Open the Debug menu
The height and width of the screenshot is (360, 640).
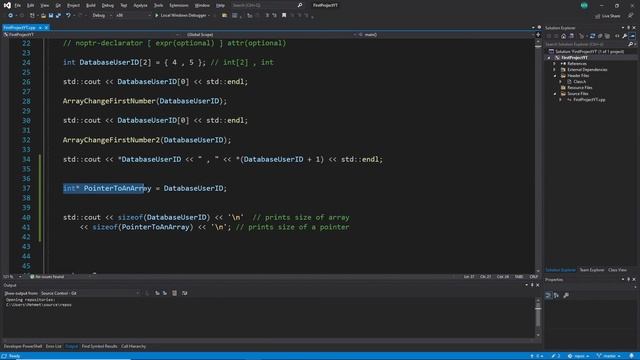(108, 5)
